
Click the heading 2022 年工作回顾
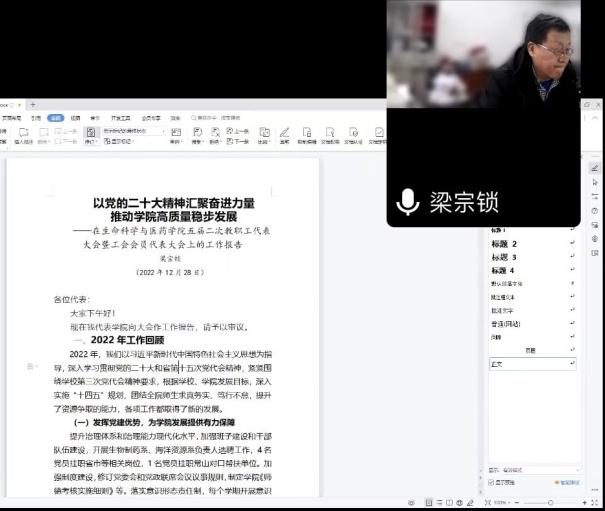click(127, 340)
